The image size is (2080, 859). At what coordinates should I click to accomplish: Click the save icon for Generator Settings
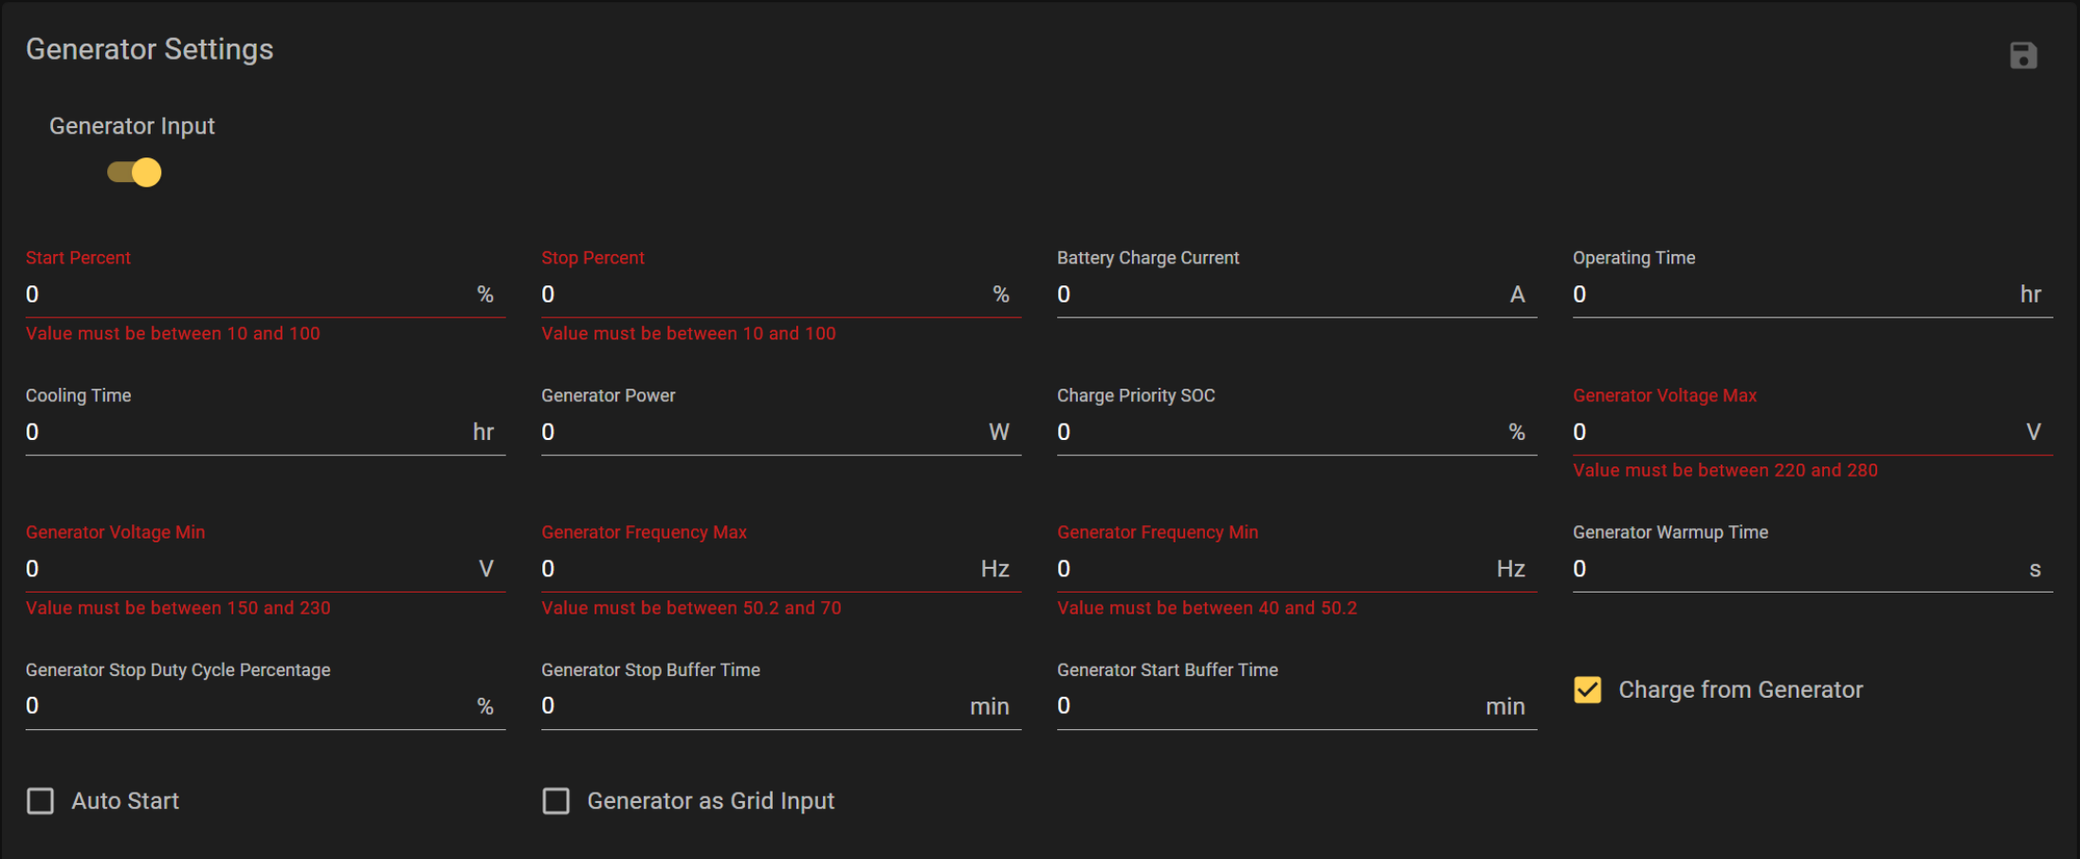2022,55
